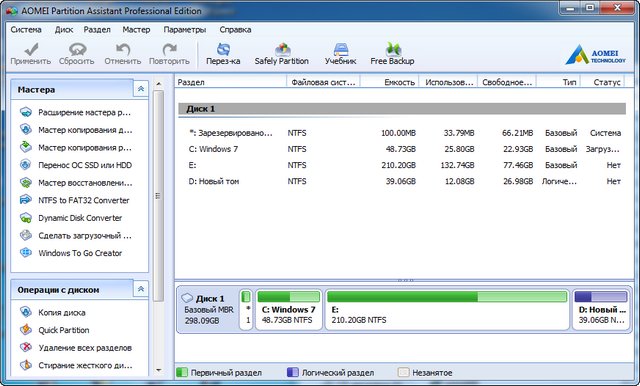Sort by Файловая система column header
640x386 pixels.
point(323,82)
